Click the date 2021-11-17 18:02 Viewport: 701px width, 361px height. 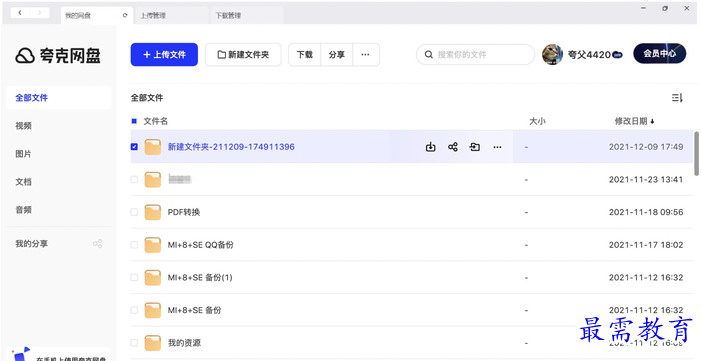(646, 245)
